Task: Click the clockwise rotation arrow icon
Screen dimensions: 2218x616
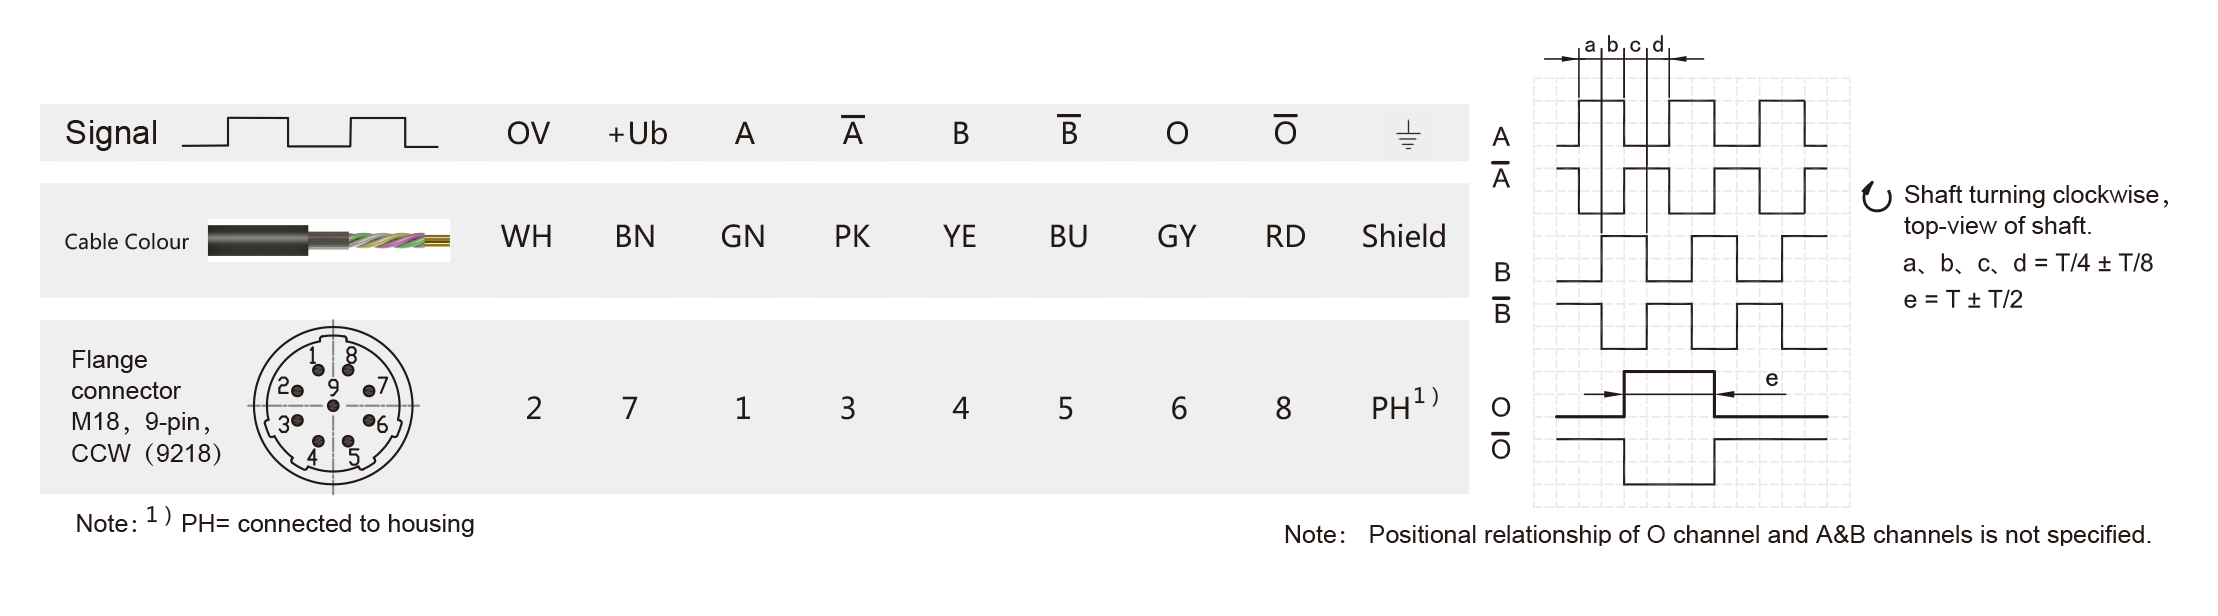Action: pyautogui.click(x=1876, y=198)
